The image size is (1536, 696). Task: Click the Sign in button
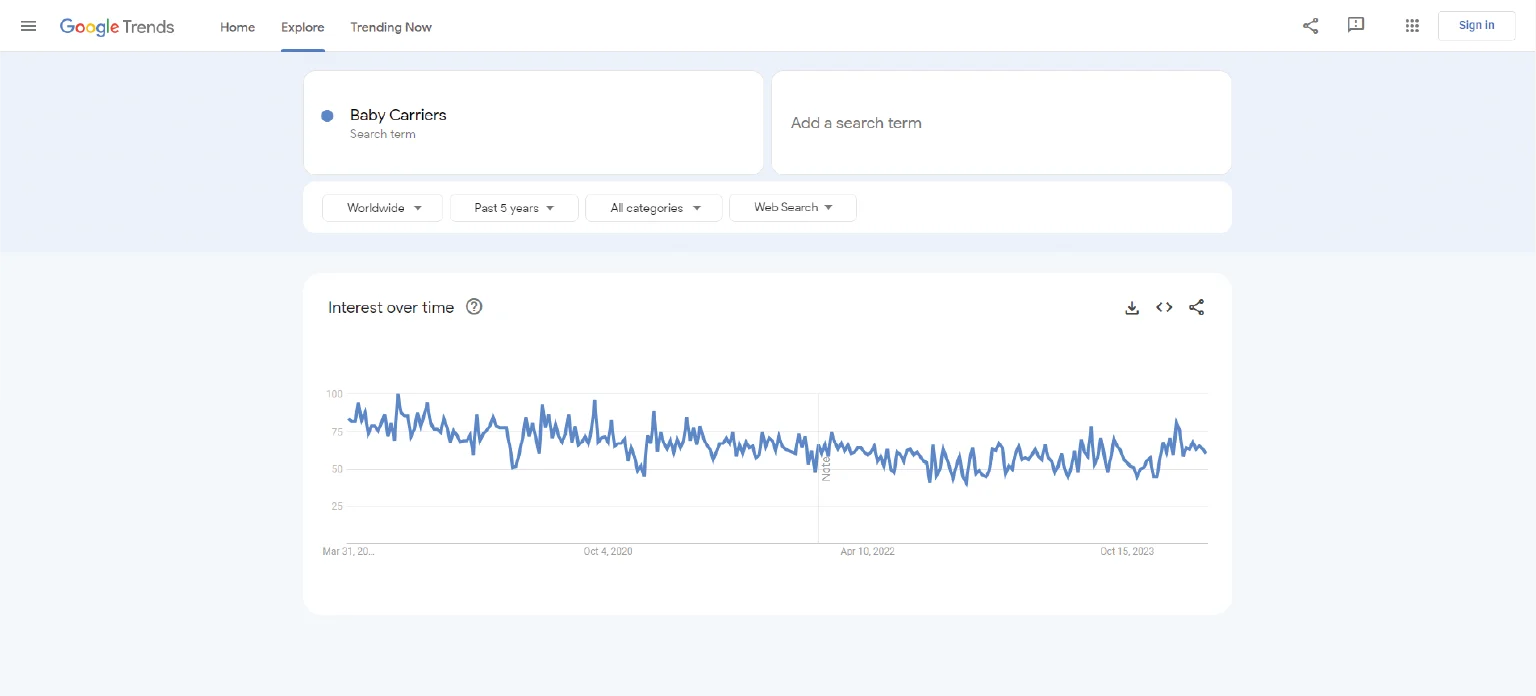tap(1476, 26)
